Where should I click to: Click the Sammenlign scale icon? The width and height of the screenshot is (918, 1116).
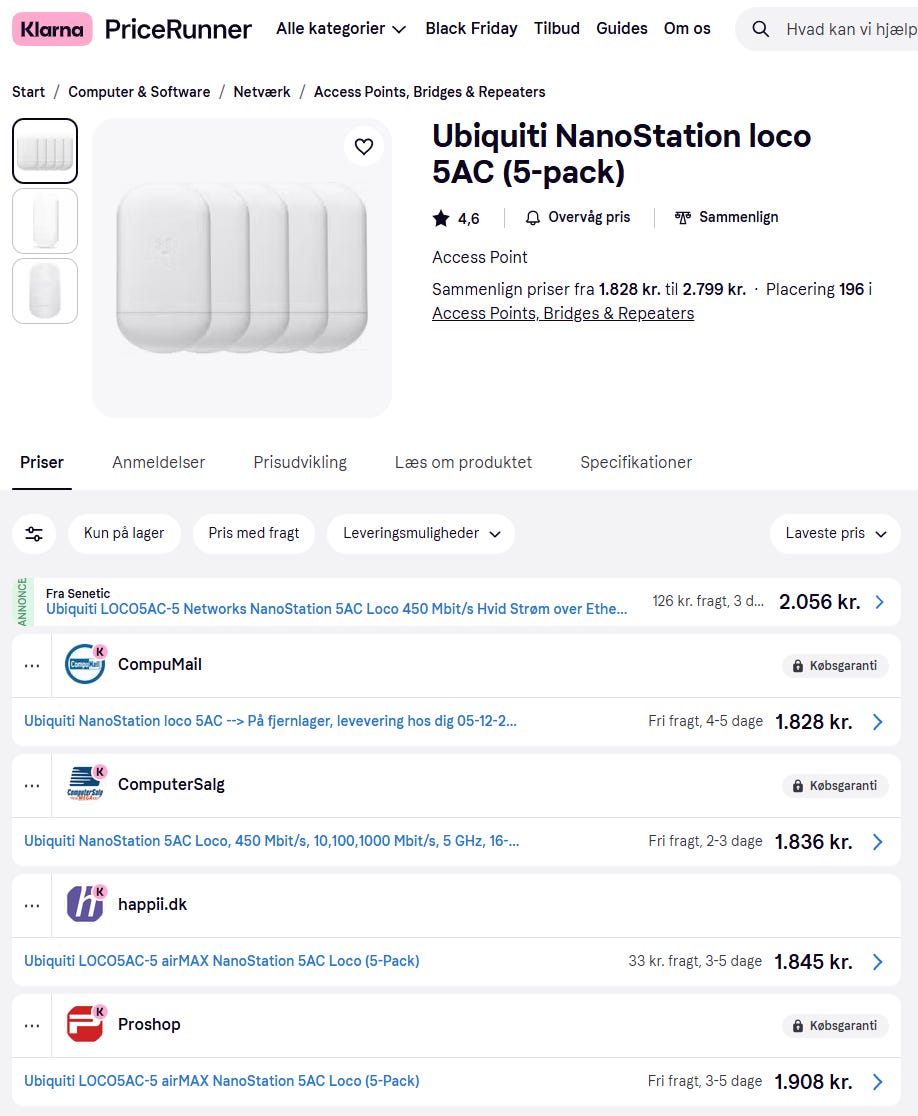point(683,217)
